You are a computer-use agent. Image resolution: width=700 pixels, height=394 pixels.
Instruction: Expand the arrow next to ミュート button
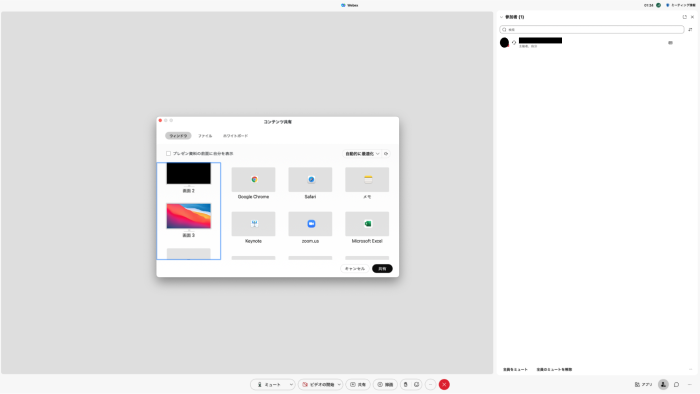tap(291, 384)
